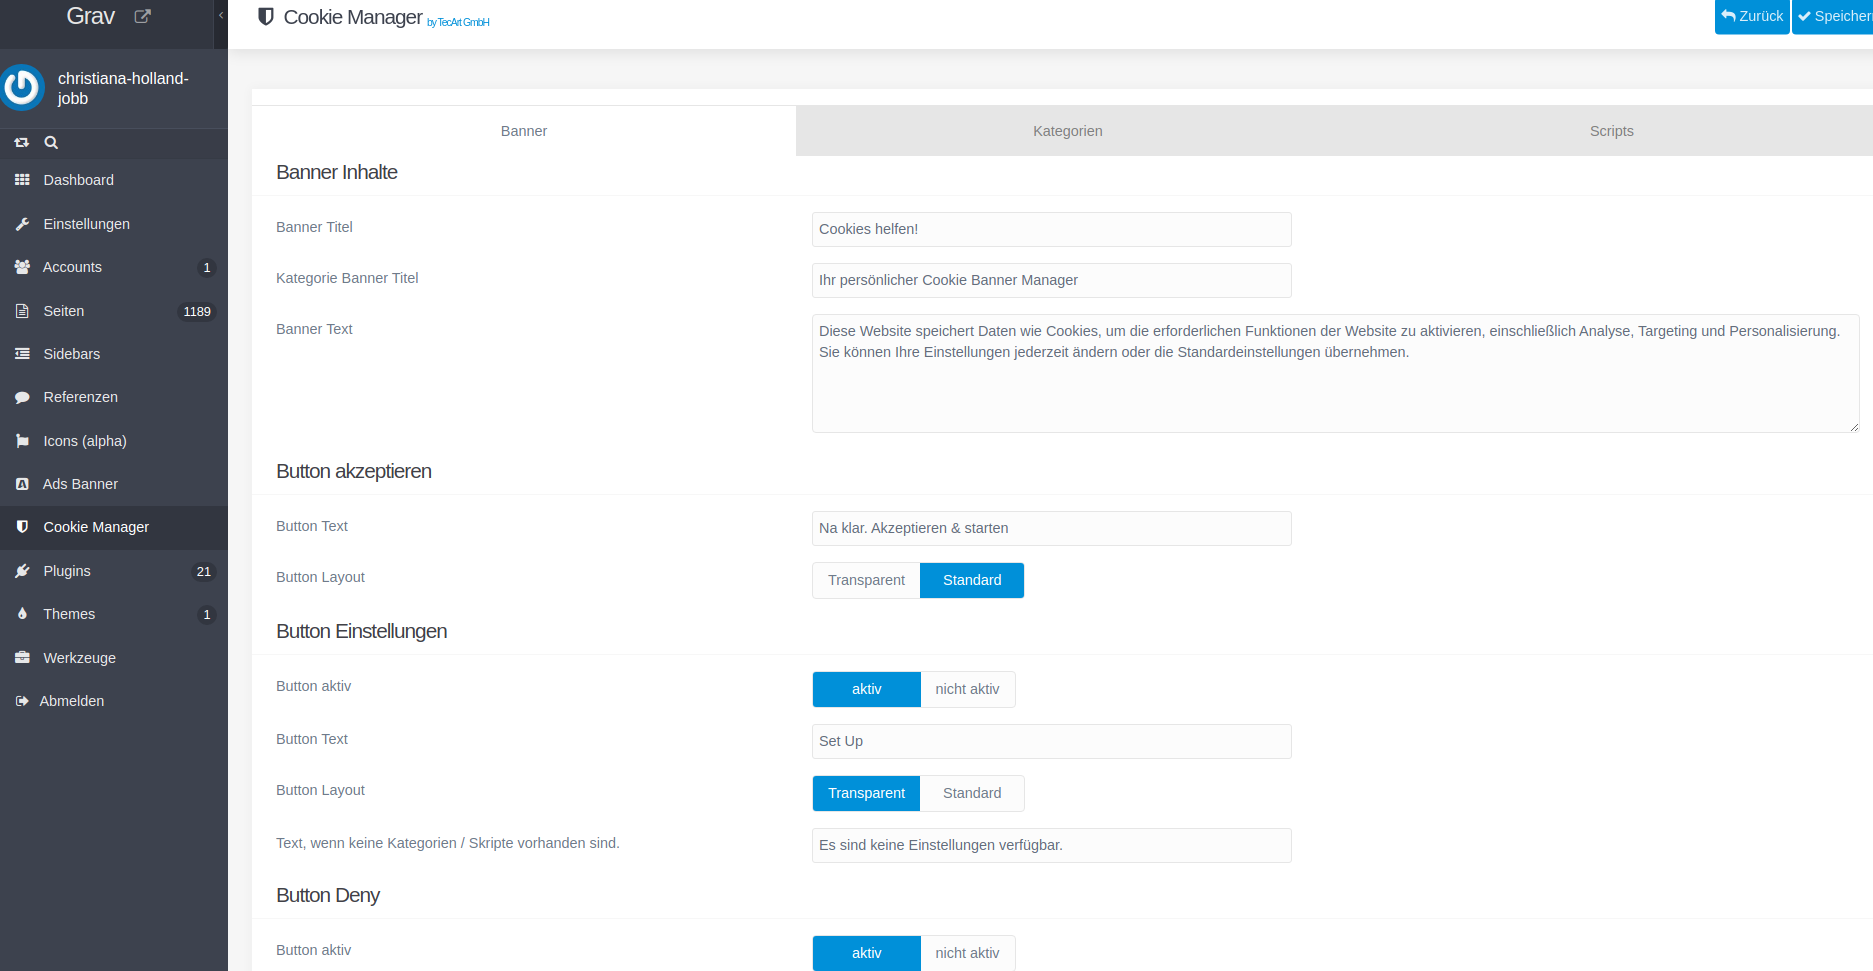Viewport: 1873px width, 971px height.
Task: Edit the Set Up button text field
Action: (1052, 741)
